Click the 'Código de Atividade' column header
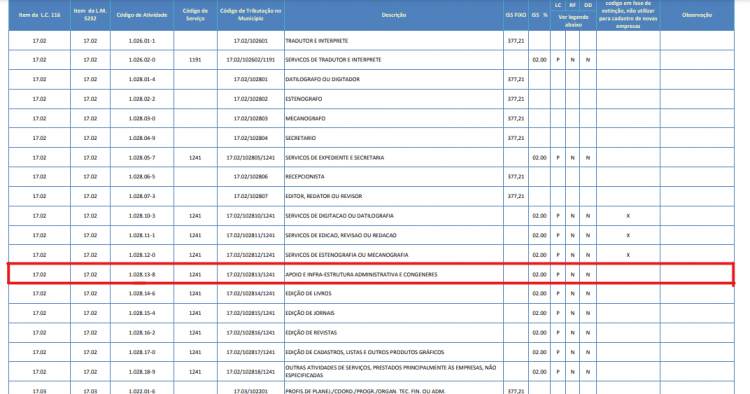 (142, 15)
